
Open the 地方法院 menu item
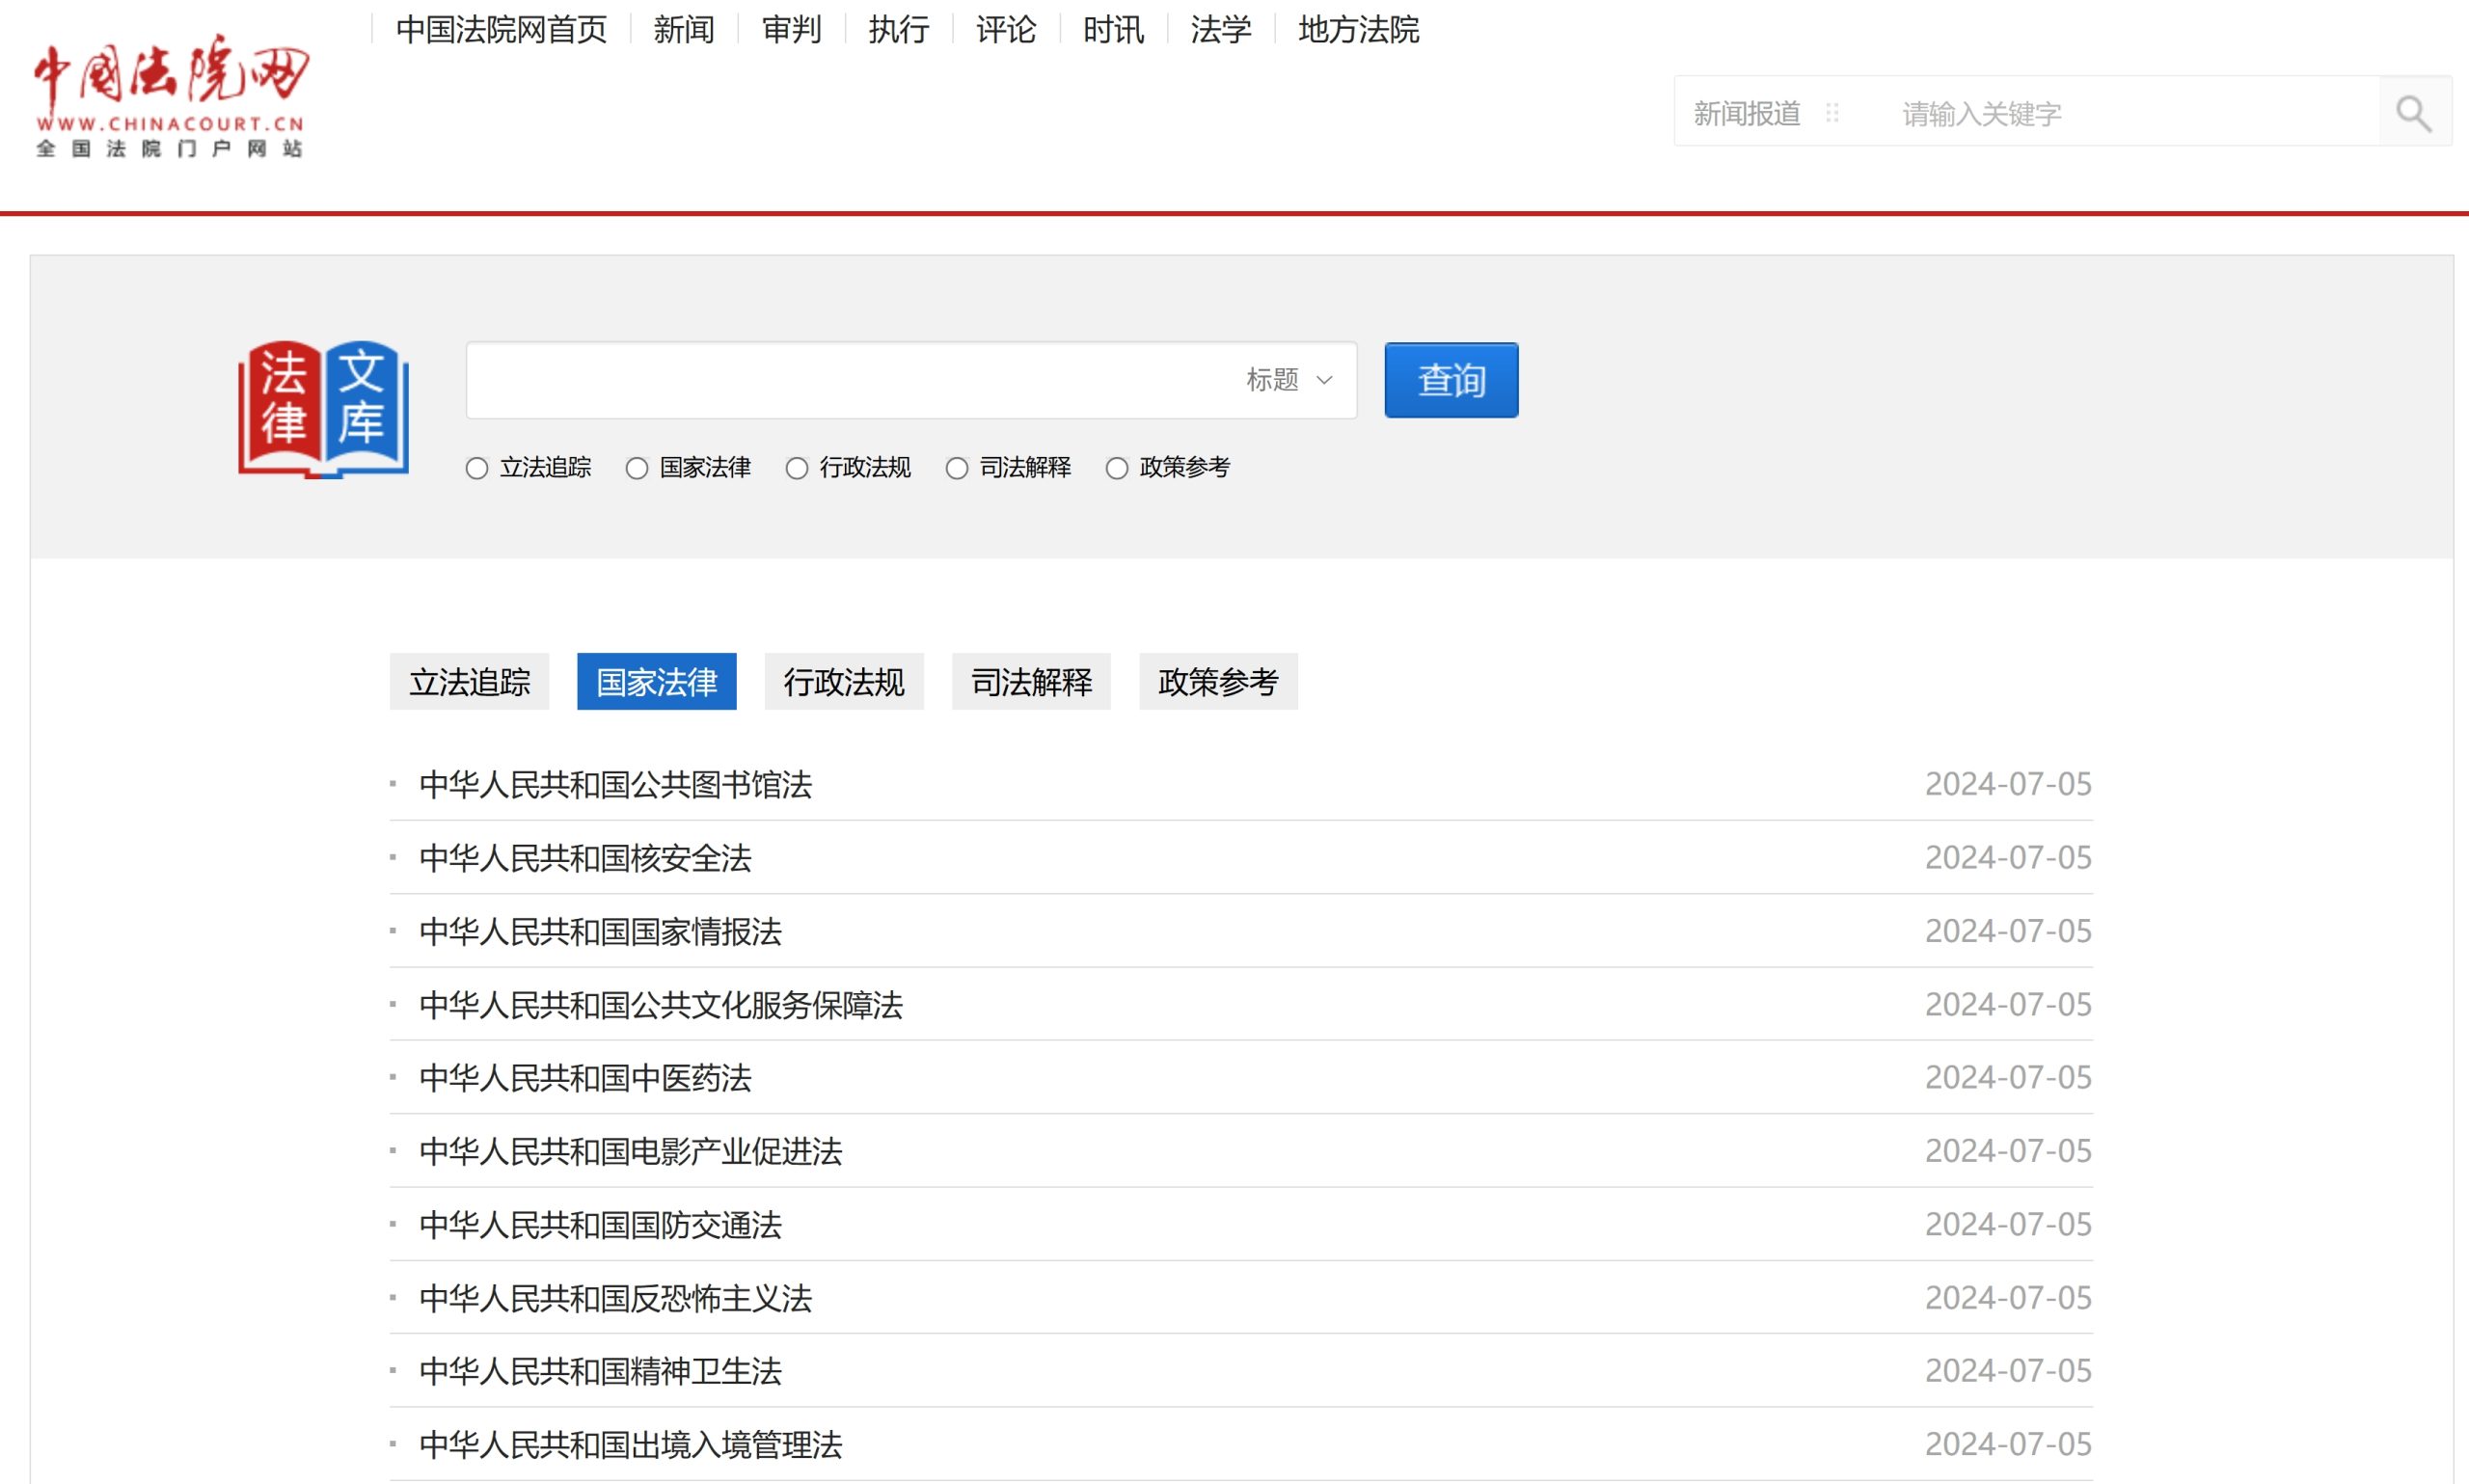[x=1358, y=30]
